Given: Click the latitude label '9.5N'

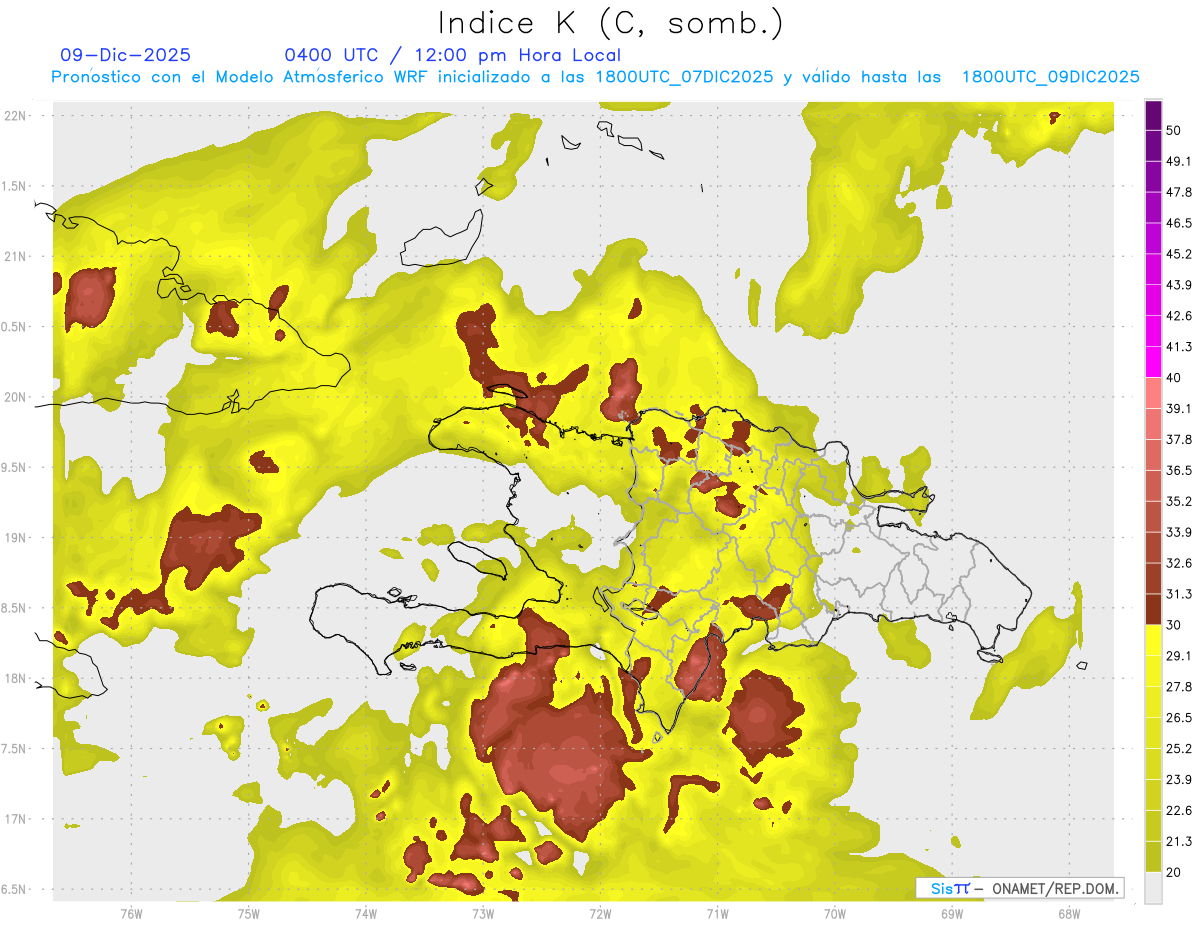Looking at the screenshot, I should tap(15, 467).
